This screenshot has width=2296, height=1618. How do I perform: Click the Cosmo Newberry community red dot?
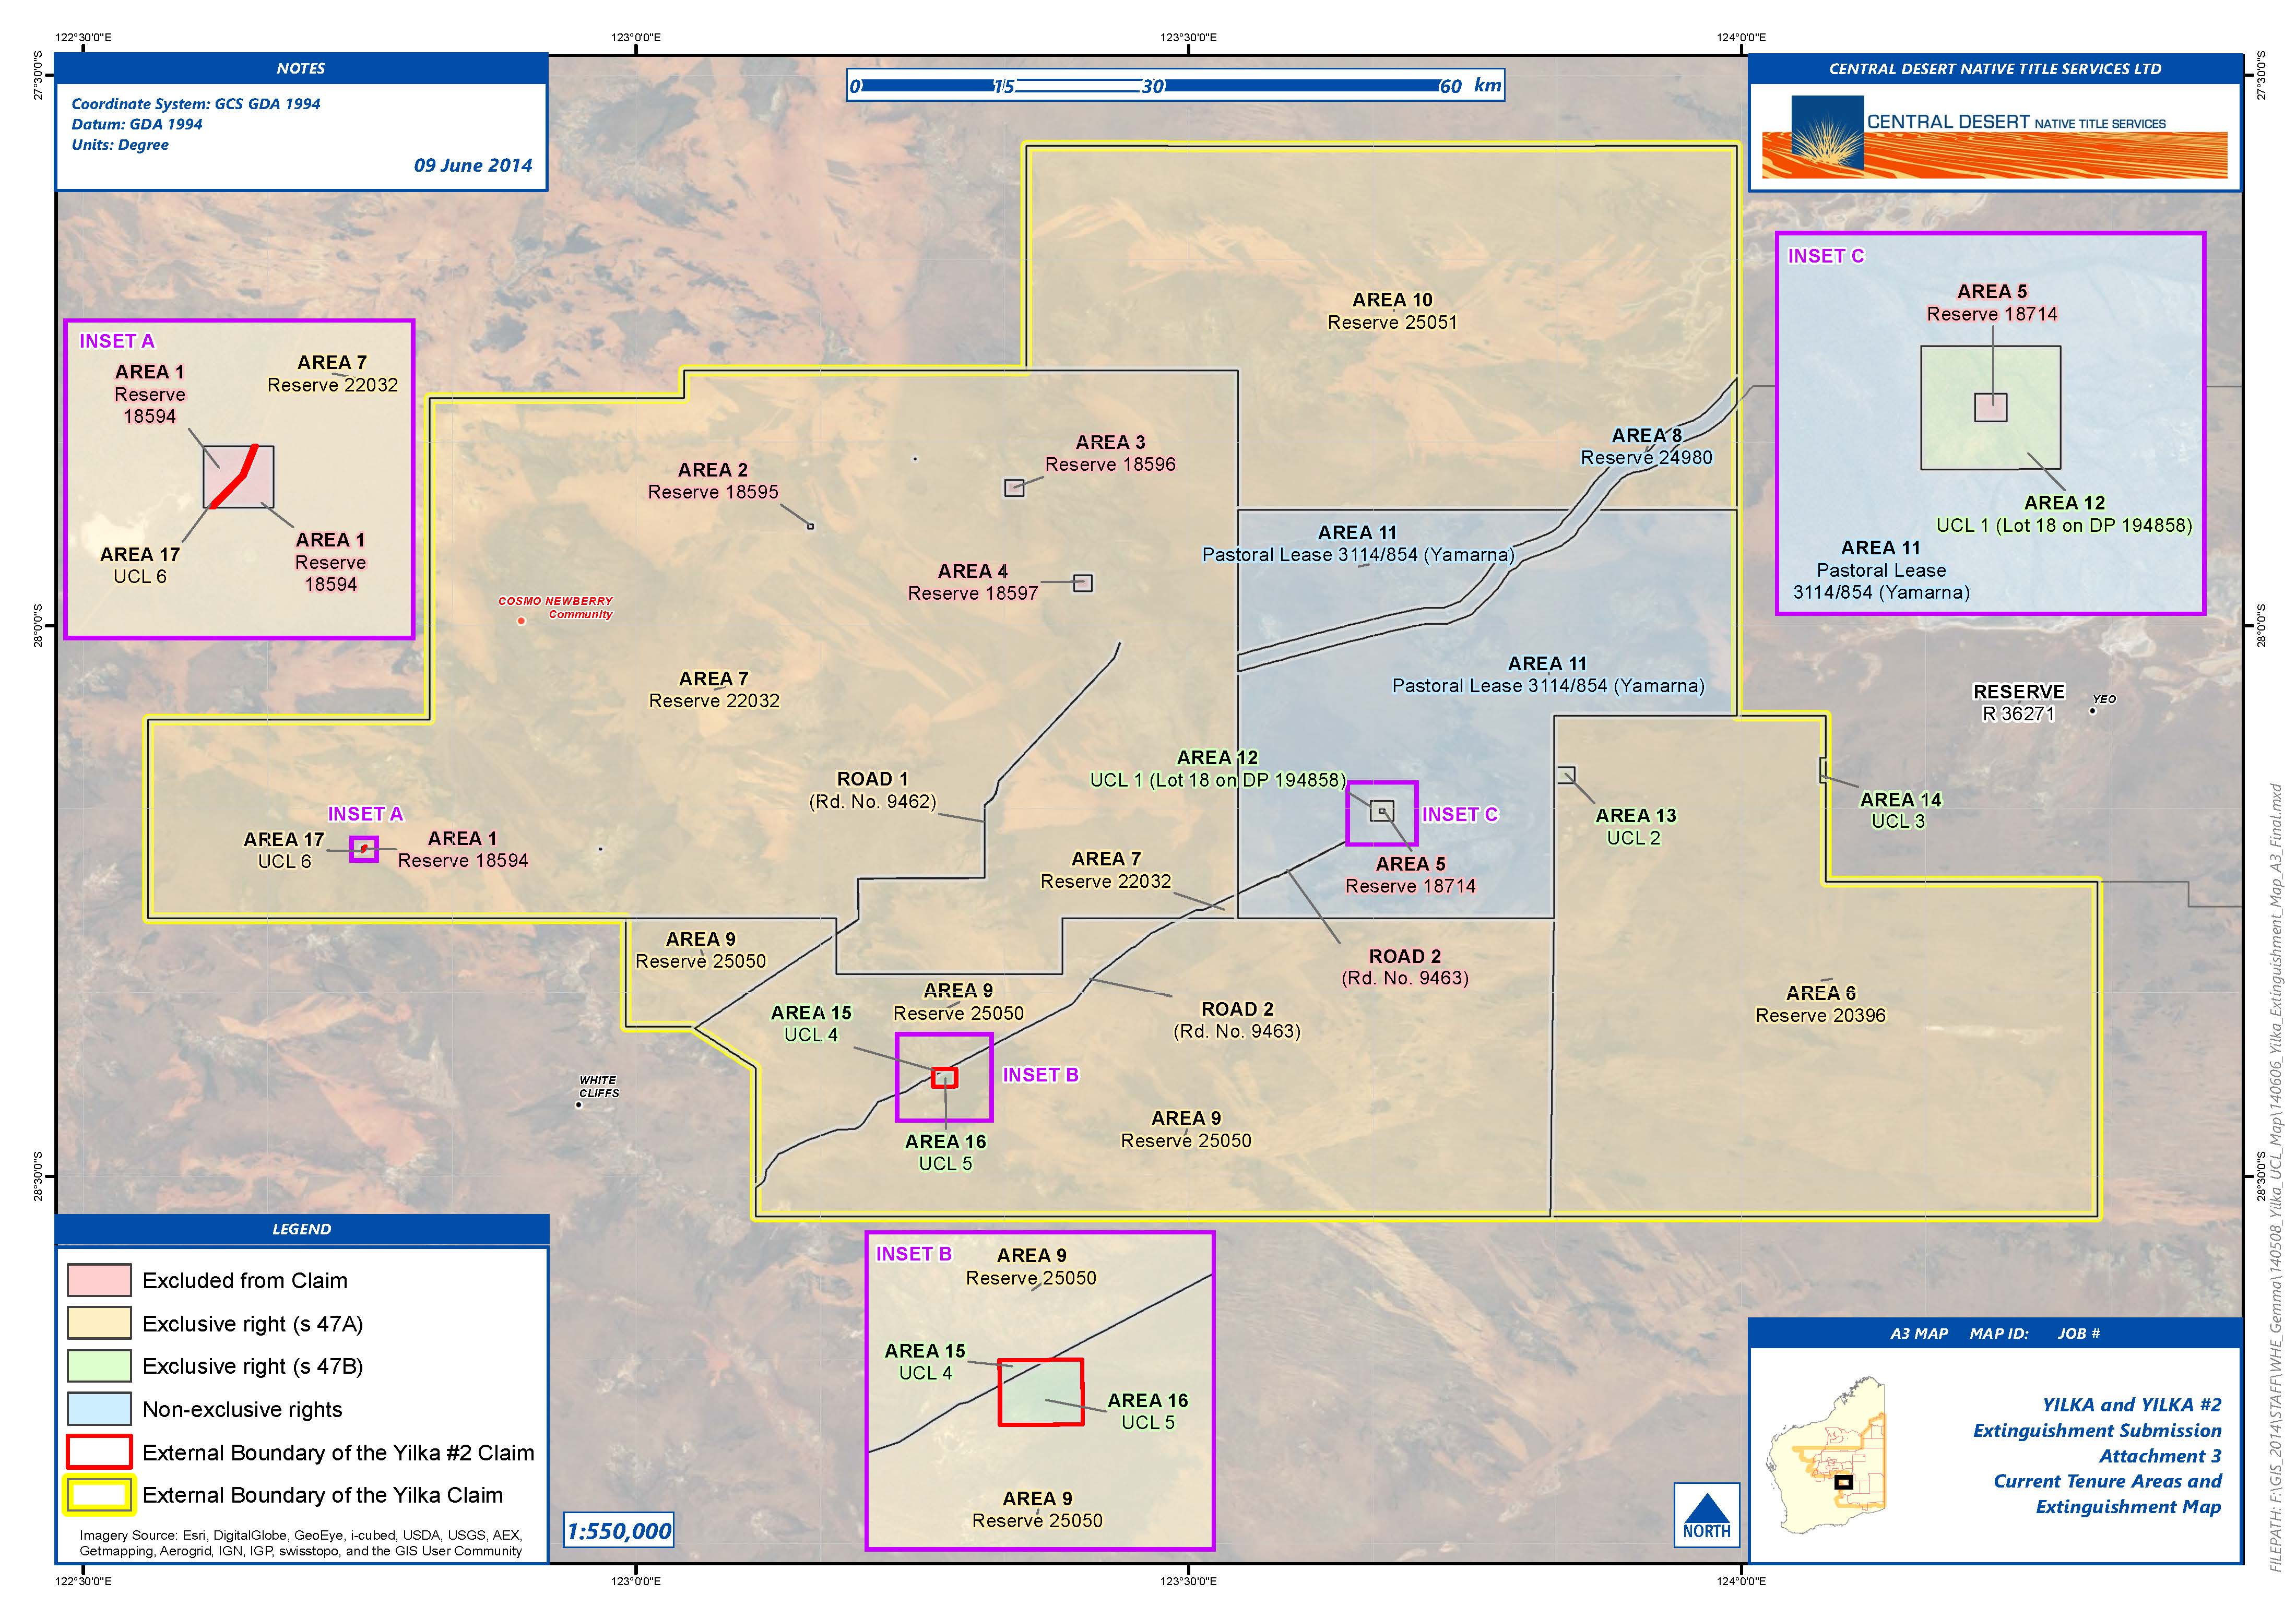(521, 621)
